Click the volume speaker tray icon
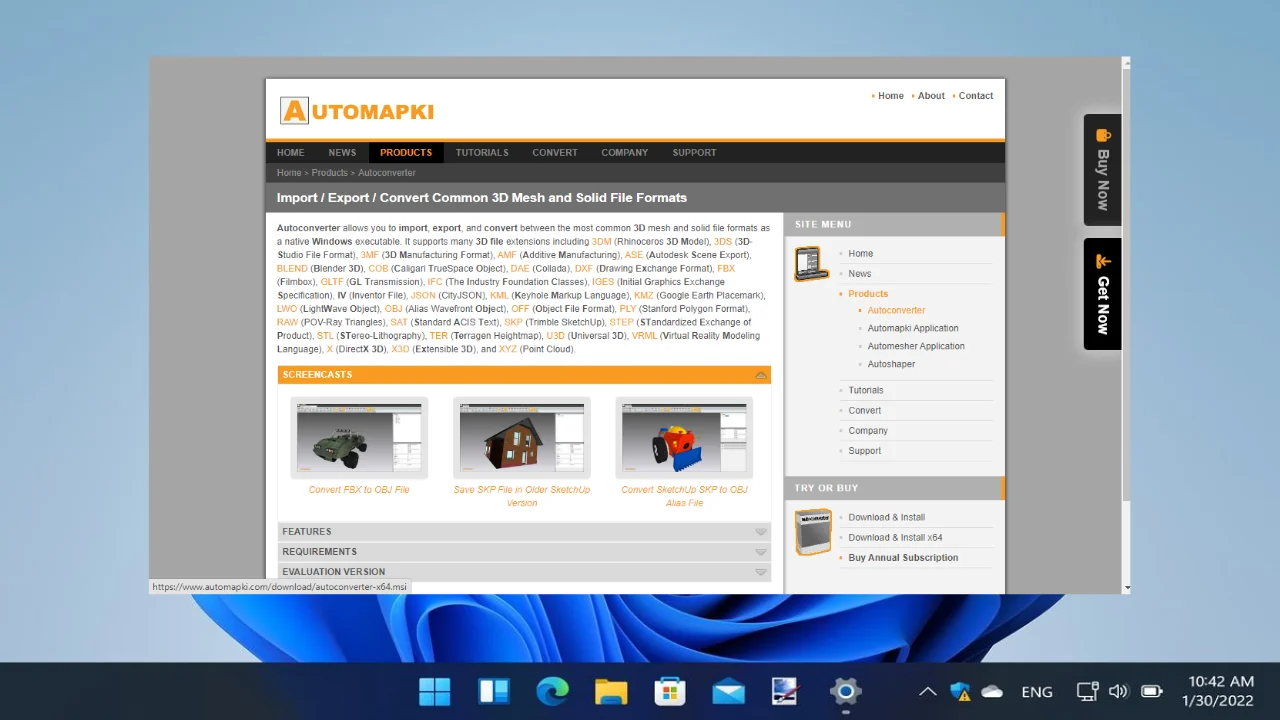The width and height of the screenshot is (1280, 720). [x=1119, y=691]
